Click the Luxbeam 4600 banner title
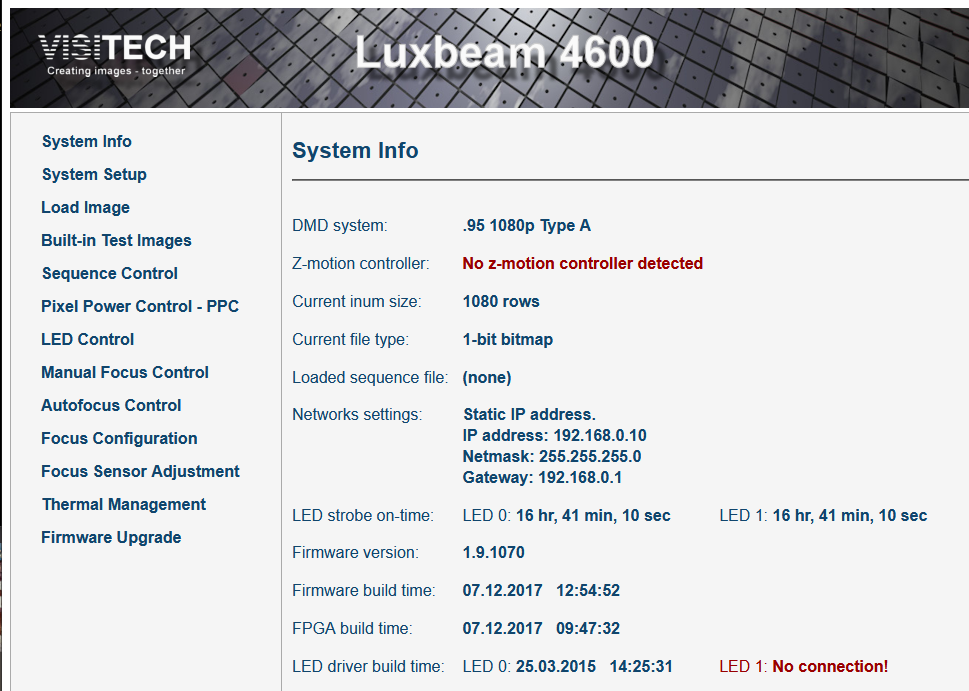 click(x=504, y=52)
